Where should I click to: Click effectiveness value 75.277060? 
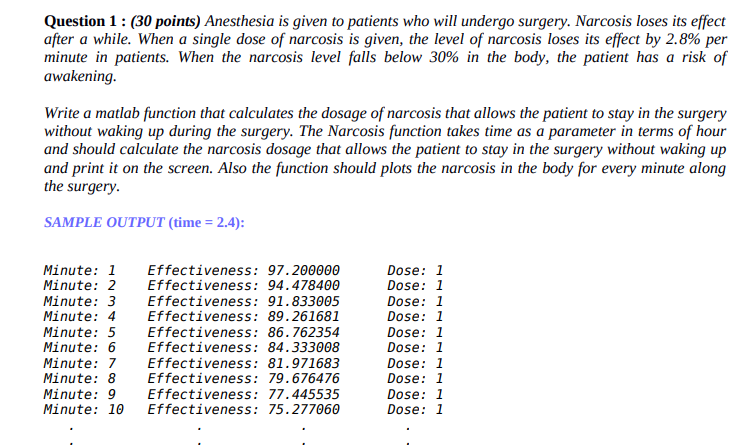(x=303, y=410)
